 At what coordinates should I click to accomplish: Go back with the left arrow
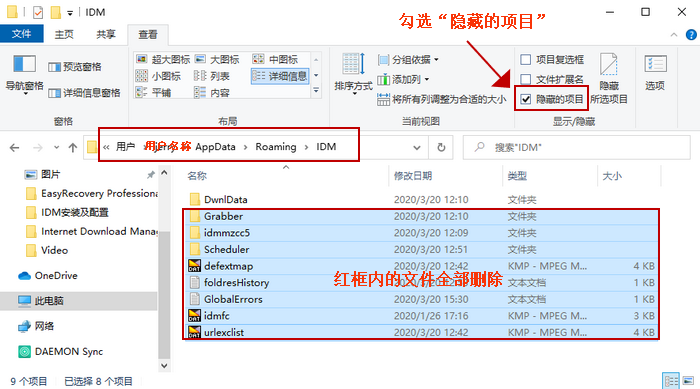[14, 147]
